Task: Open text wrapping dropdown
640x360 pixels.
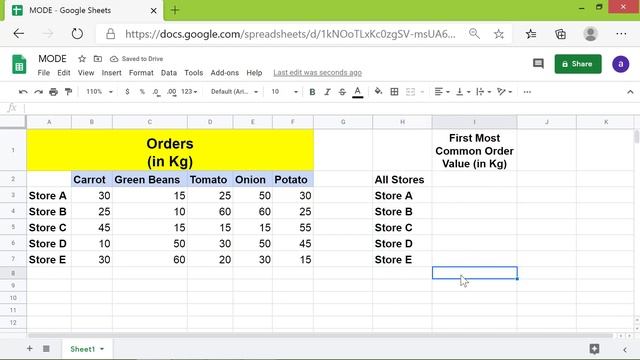Action: pos(483,92)
